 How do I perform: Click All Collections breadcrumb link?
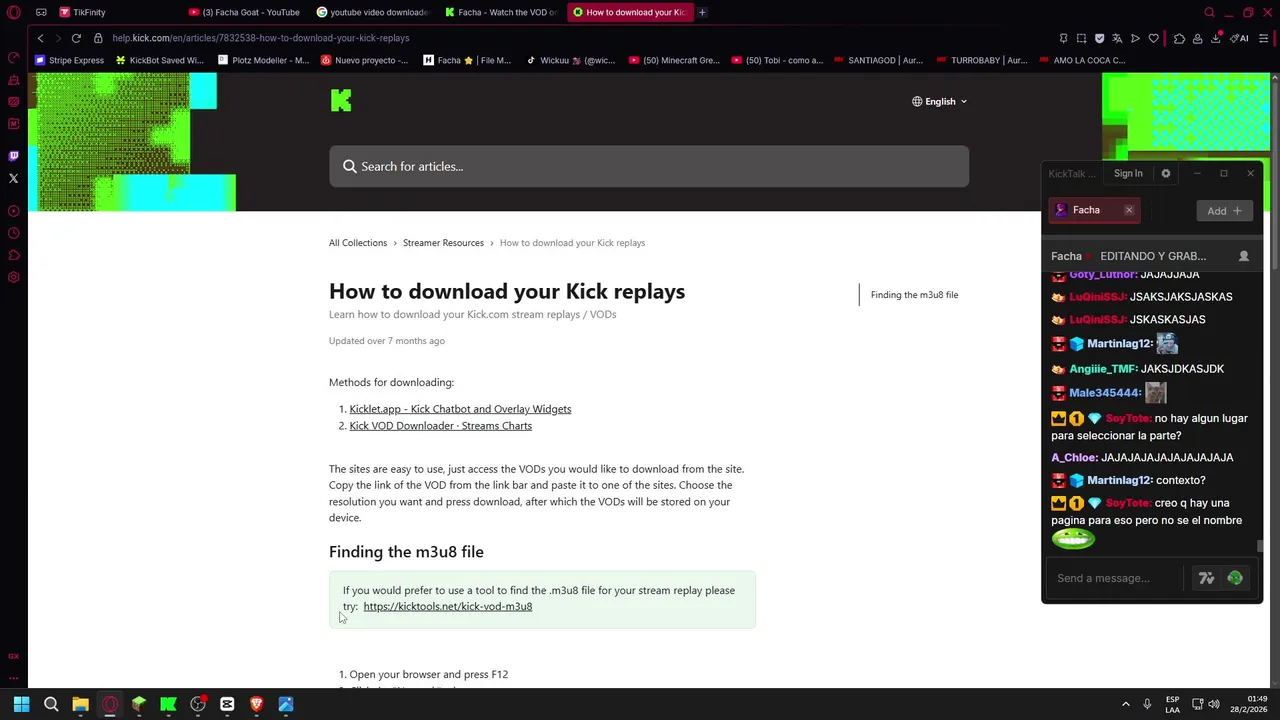(x=358, y=243)
